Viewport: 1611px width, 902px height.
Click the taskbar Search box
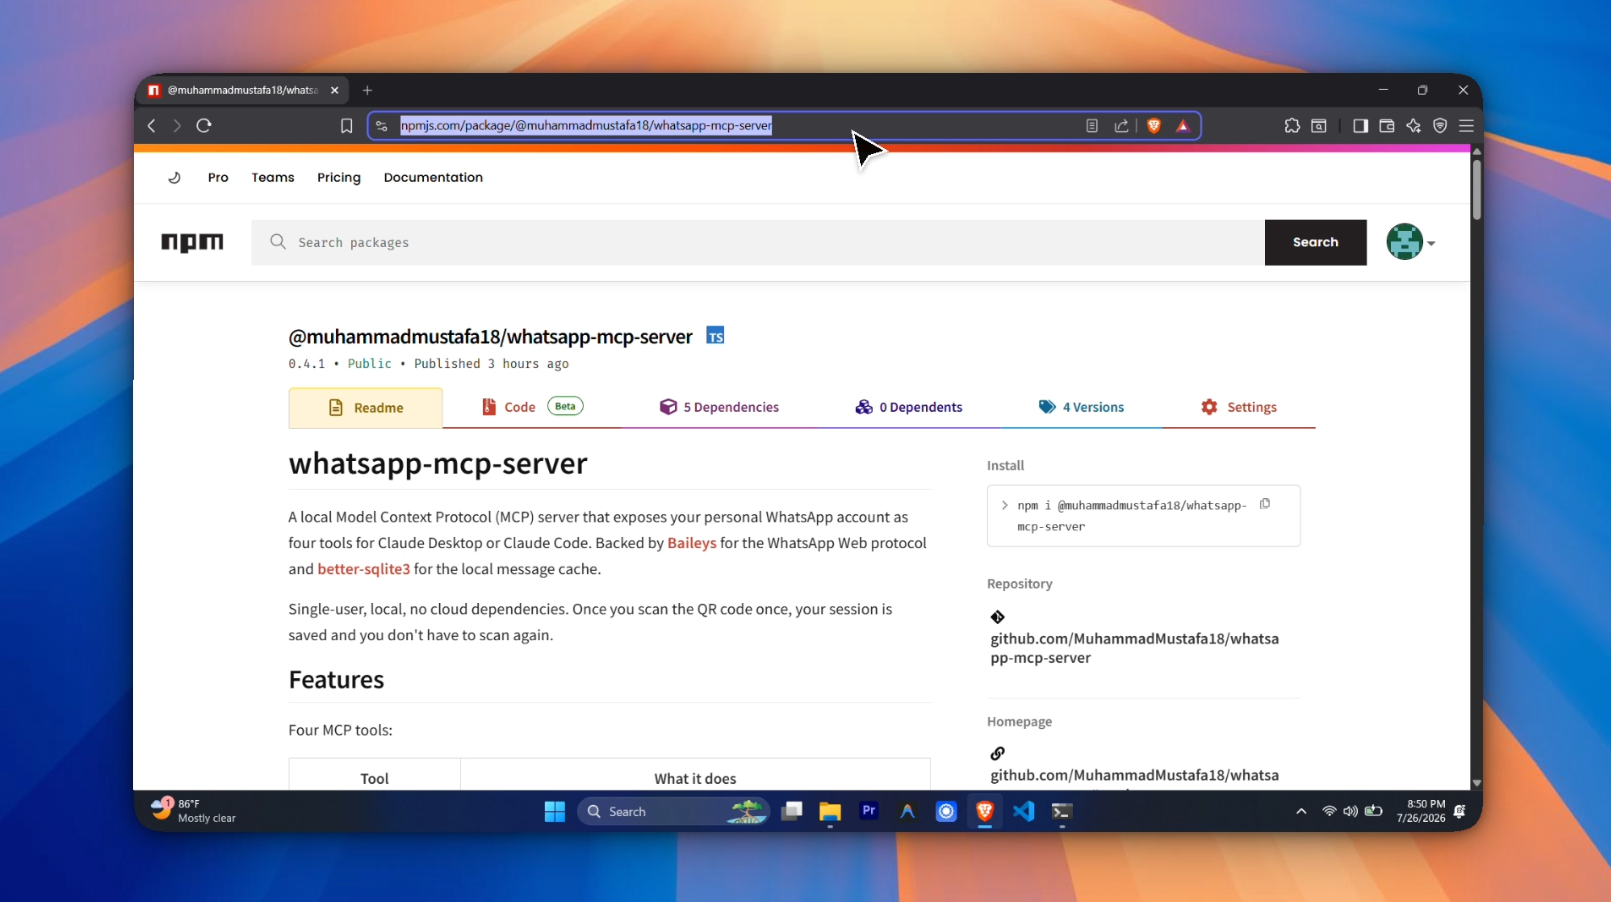[x=673, y=812]
